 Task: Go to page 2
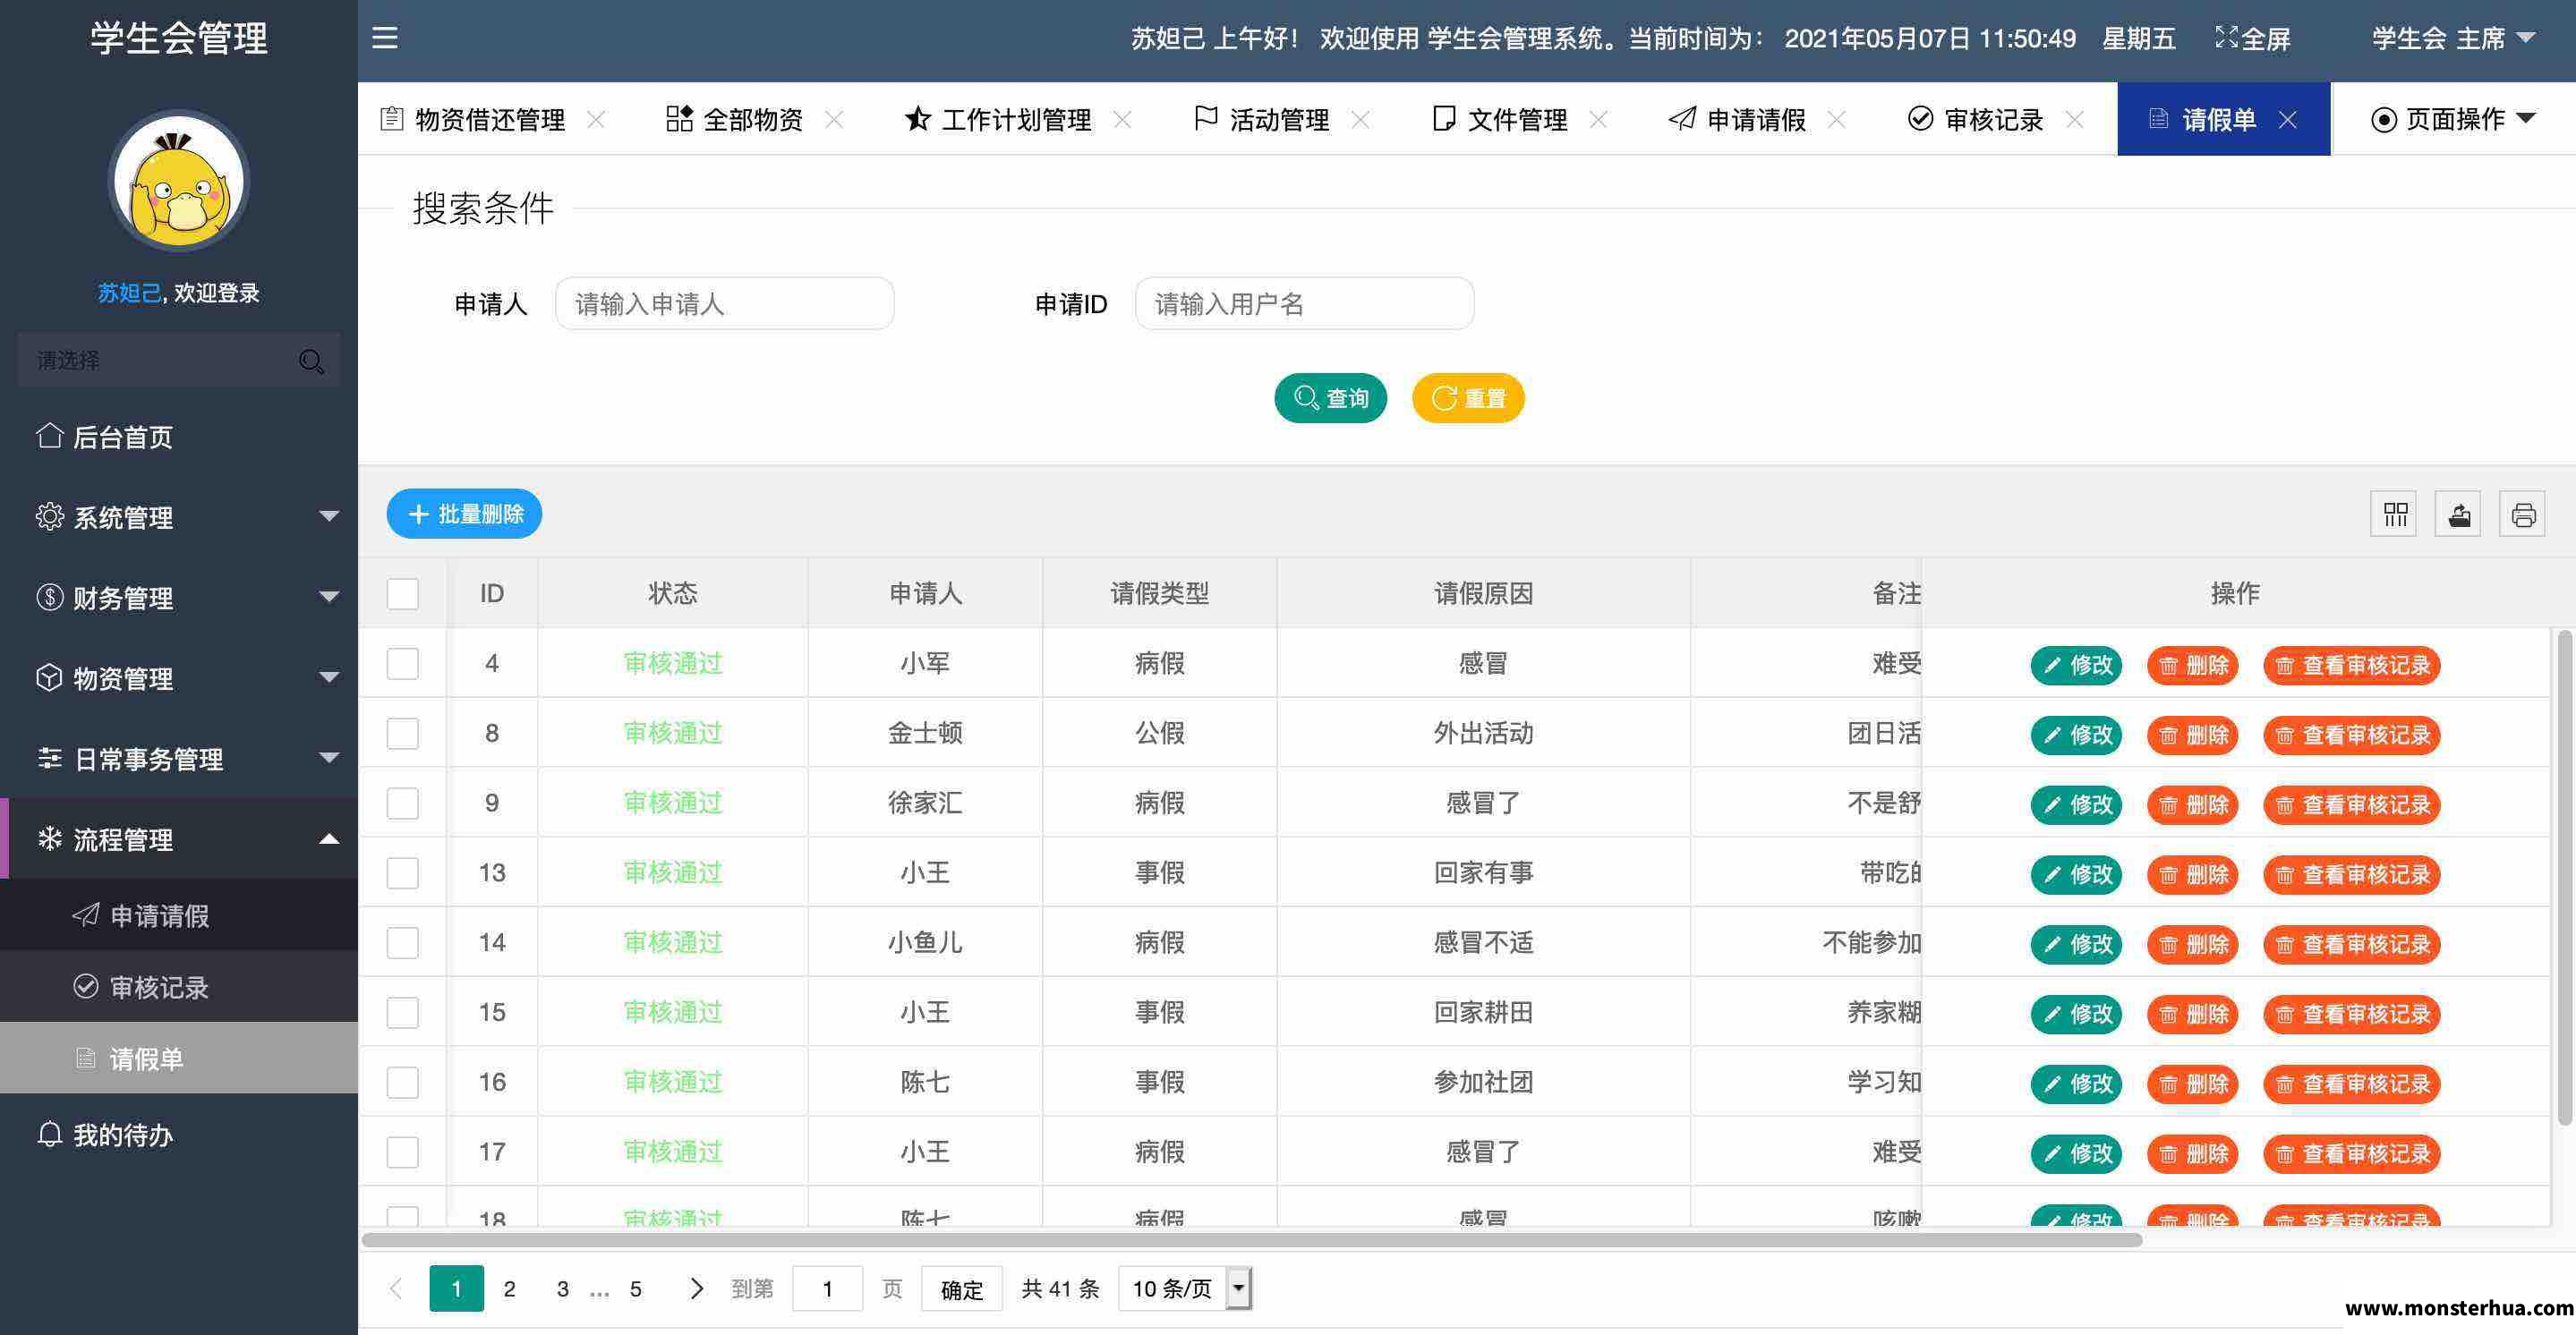pos(509,1288)
